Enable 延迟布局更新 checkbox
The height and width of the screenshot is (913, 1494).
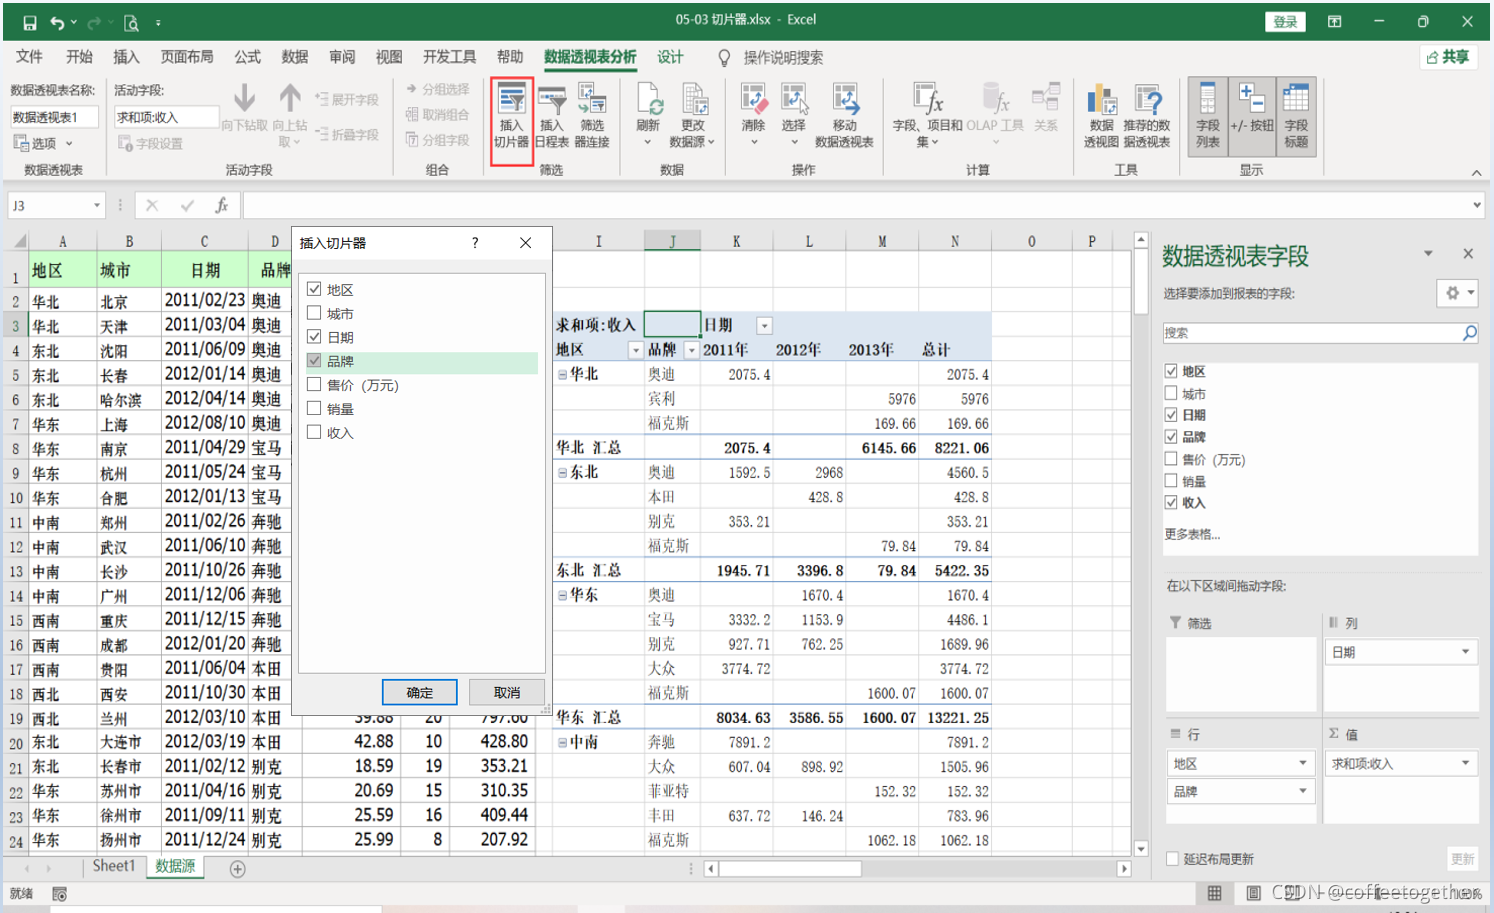pyautogui.click(x=1172, y=859)
